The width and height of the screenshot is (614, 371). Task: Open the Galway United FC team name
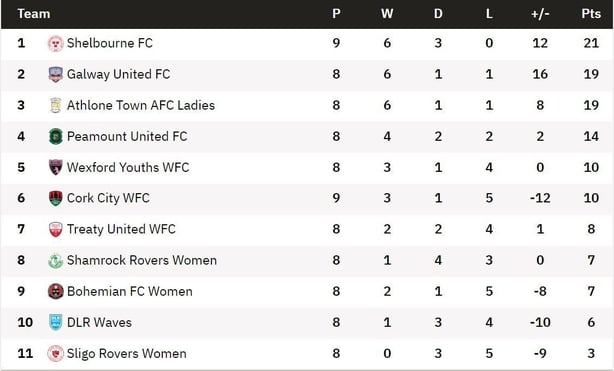point(118,74)
